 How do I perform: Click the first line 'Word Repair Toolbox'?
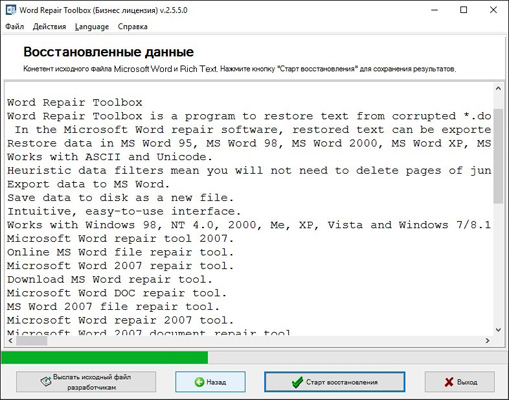click(75, 103)
